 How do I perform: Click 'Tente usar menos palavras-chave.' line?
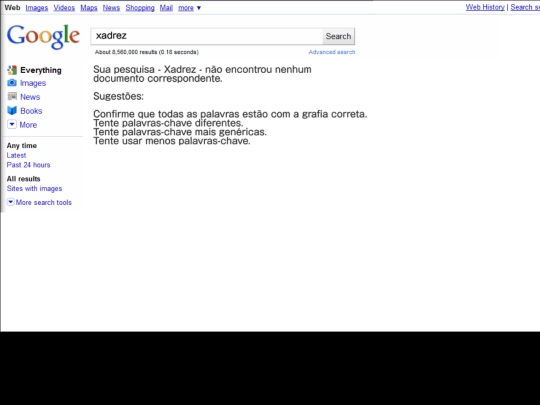pyautogui.click(x=172, y=141)
